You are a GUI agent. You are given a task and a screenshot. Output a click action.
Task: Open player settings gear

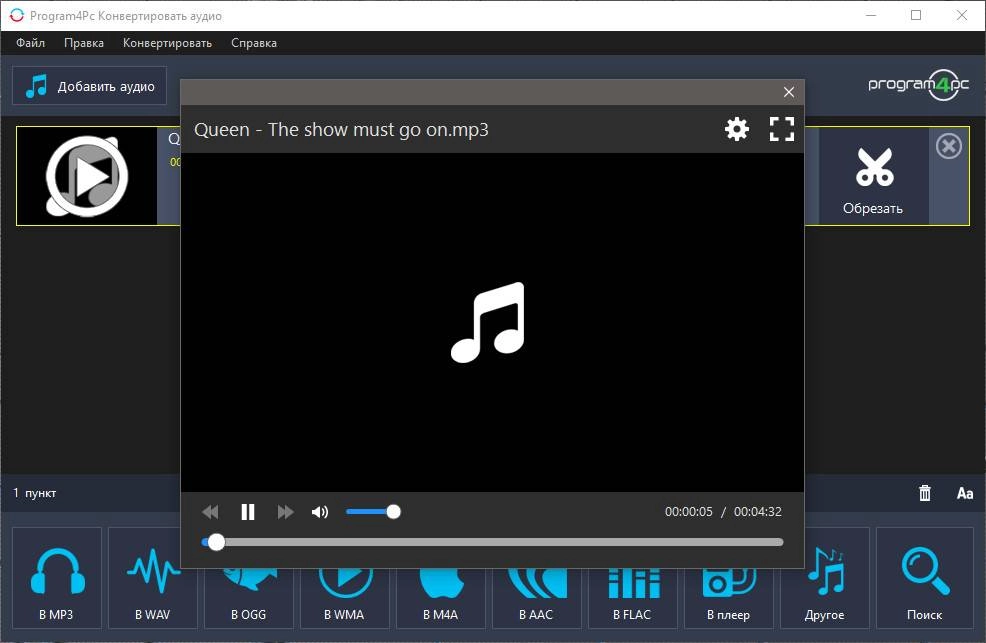pos(736,129)
